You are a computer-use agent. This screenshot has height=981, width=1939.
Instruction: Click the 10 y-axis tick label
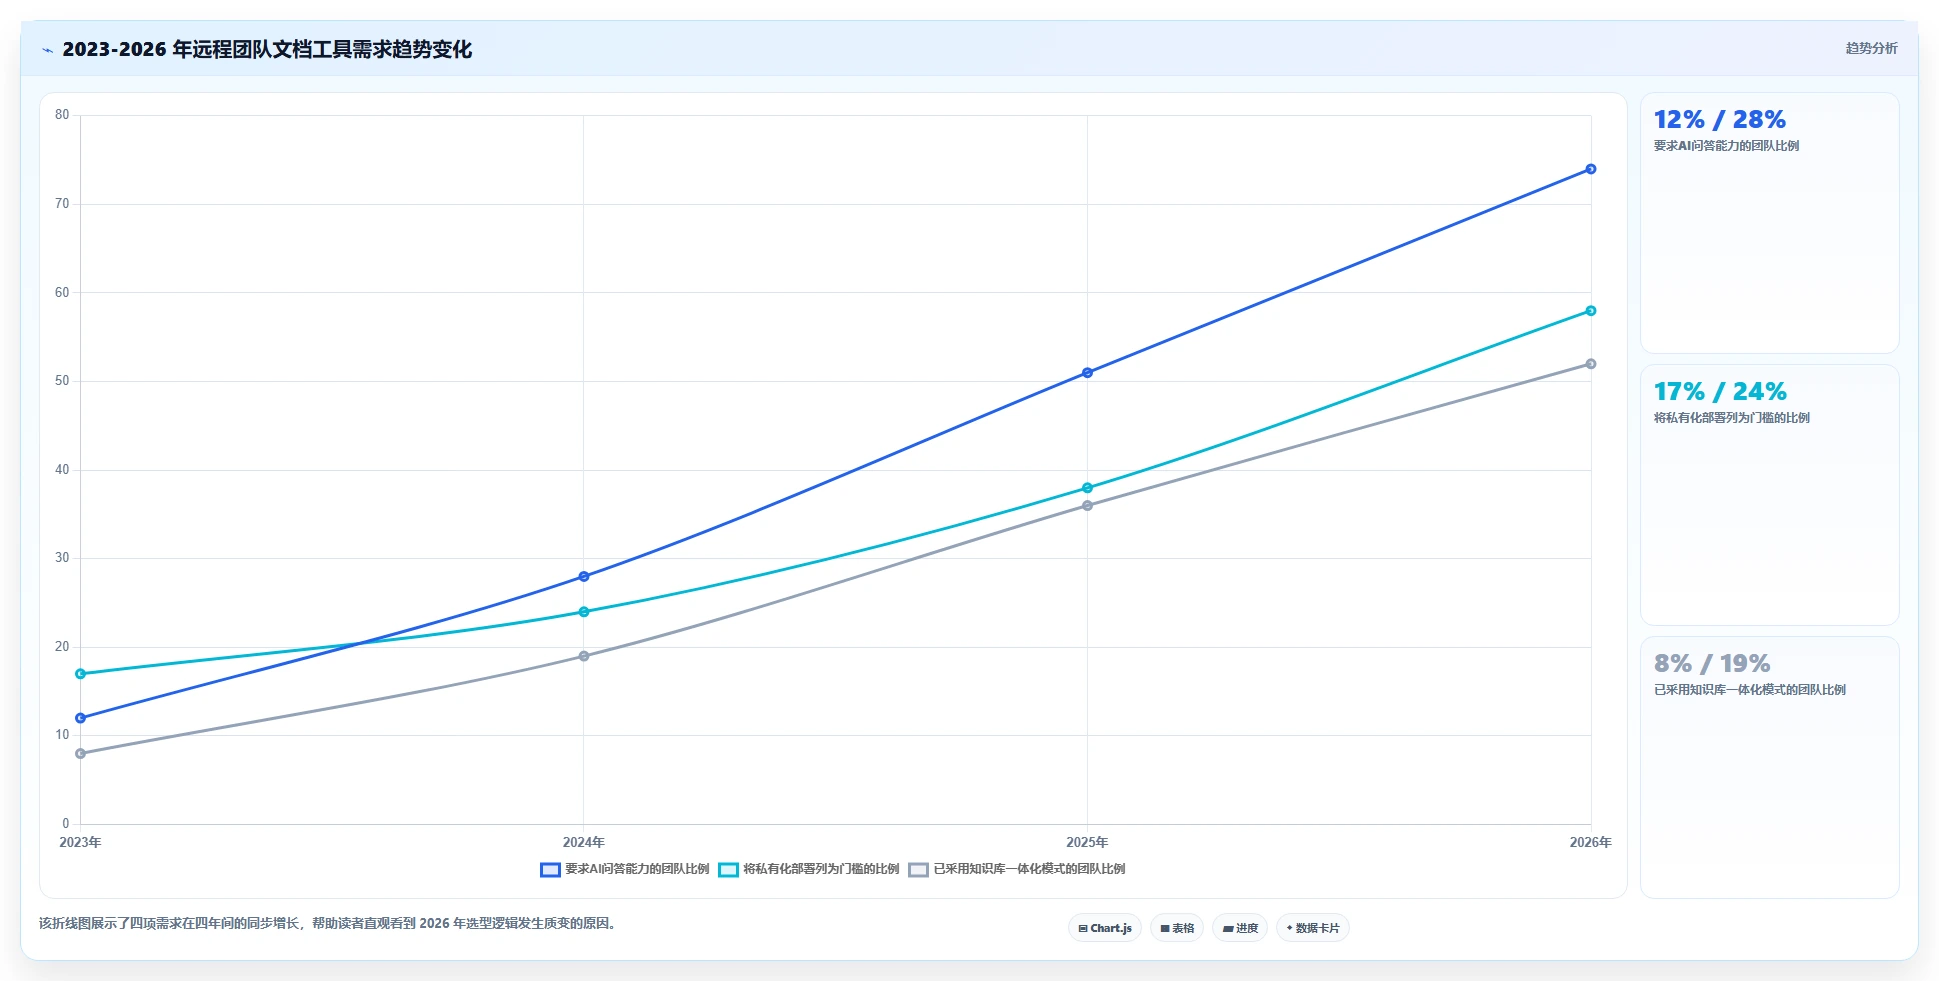[x=62, y=735]
